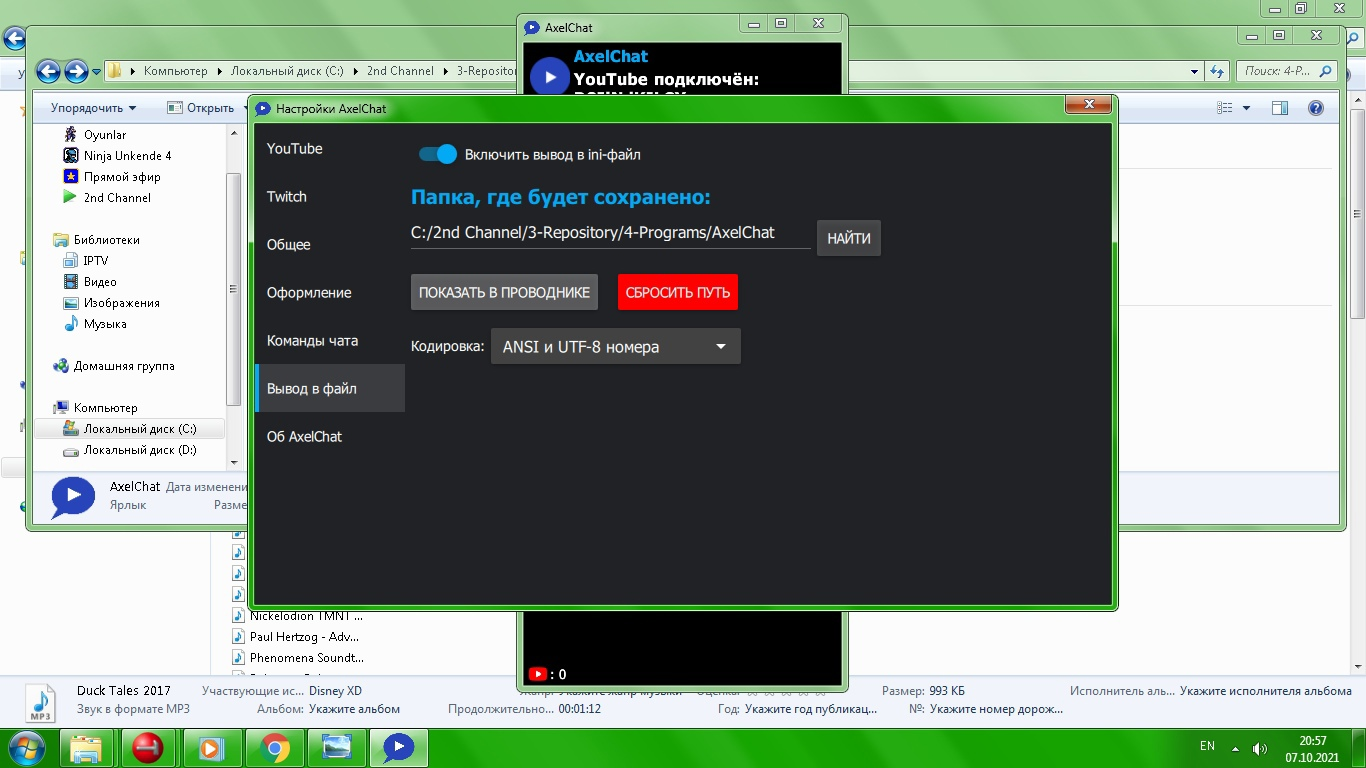1366x768 pixels.
Task: Select Phenomena Soundt... file in list
Action: [x=299, y=658]
